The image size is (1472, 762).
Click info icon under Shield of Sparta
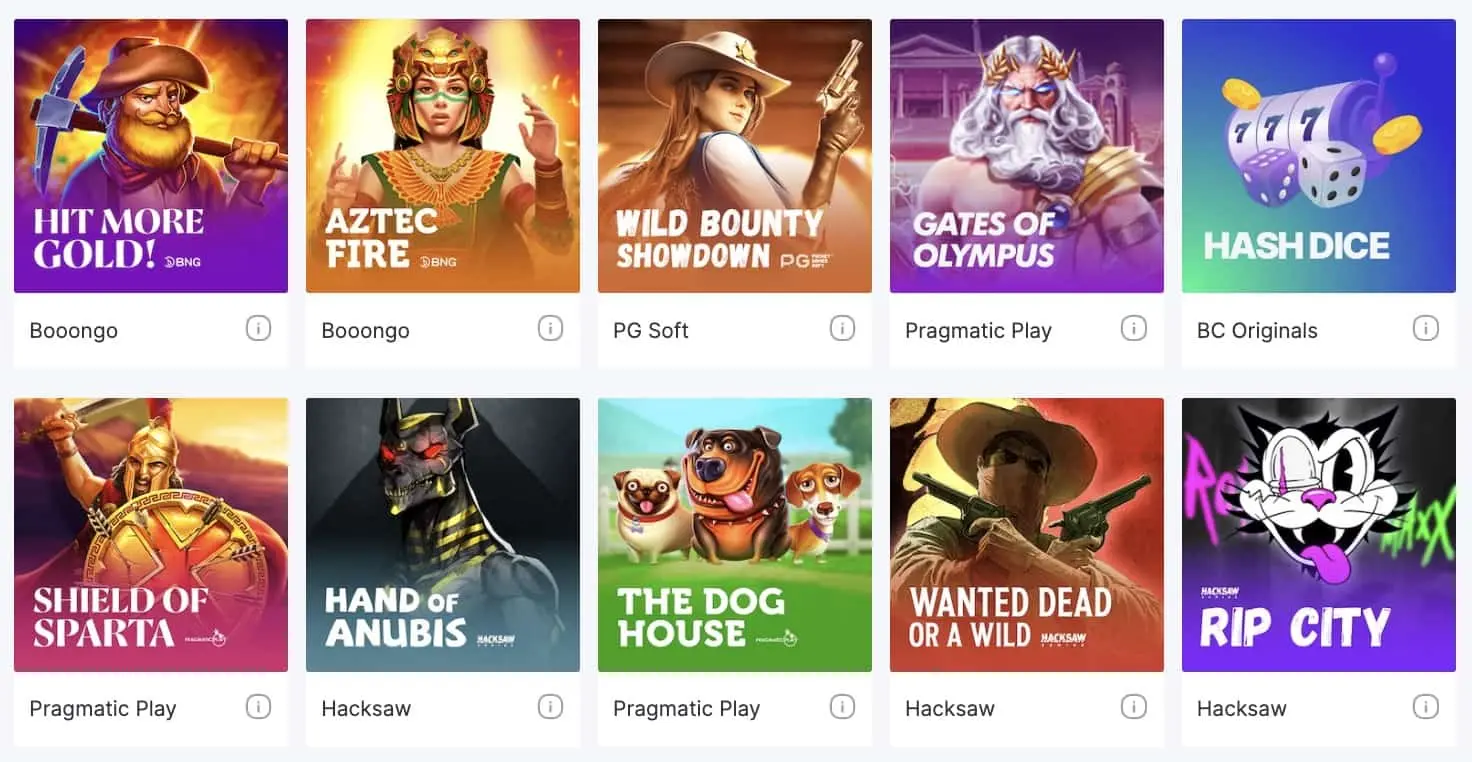[258, 707]
